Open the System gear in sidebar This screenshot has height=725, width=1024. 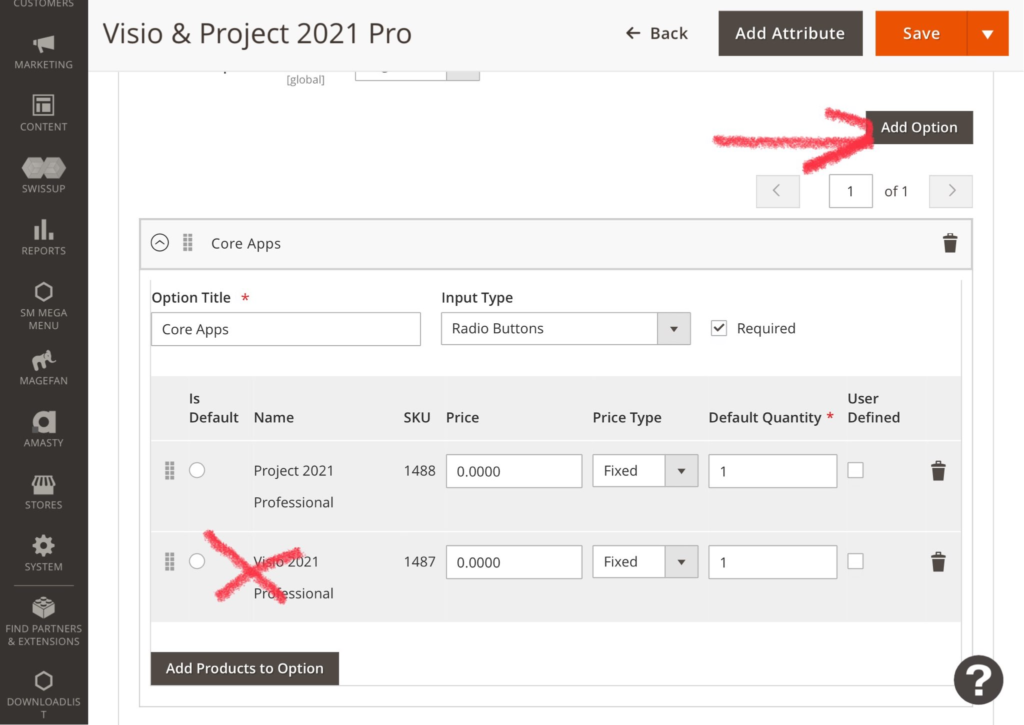pyautogui.click(x=43, y=553)
